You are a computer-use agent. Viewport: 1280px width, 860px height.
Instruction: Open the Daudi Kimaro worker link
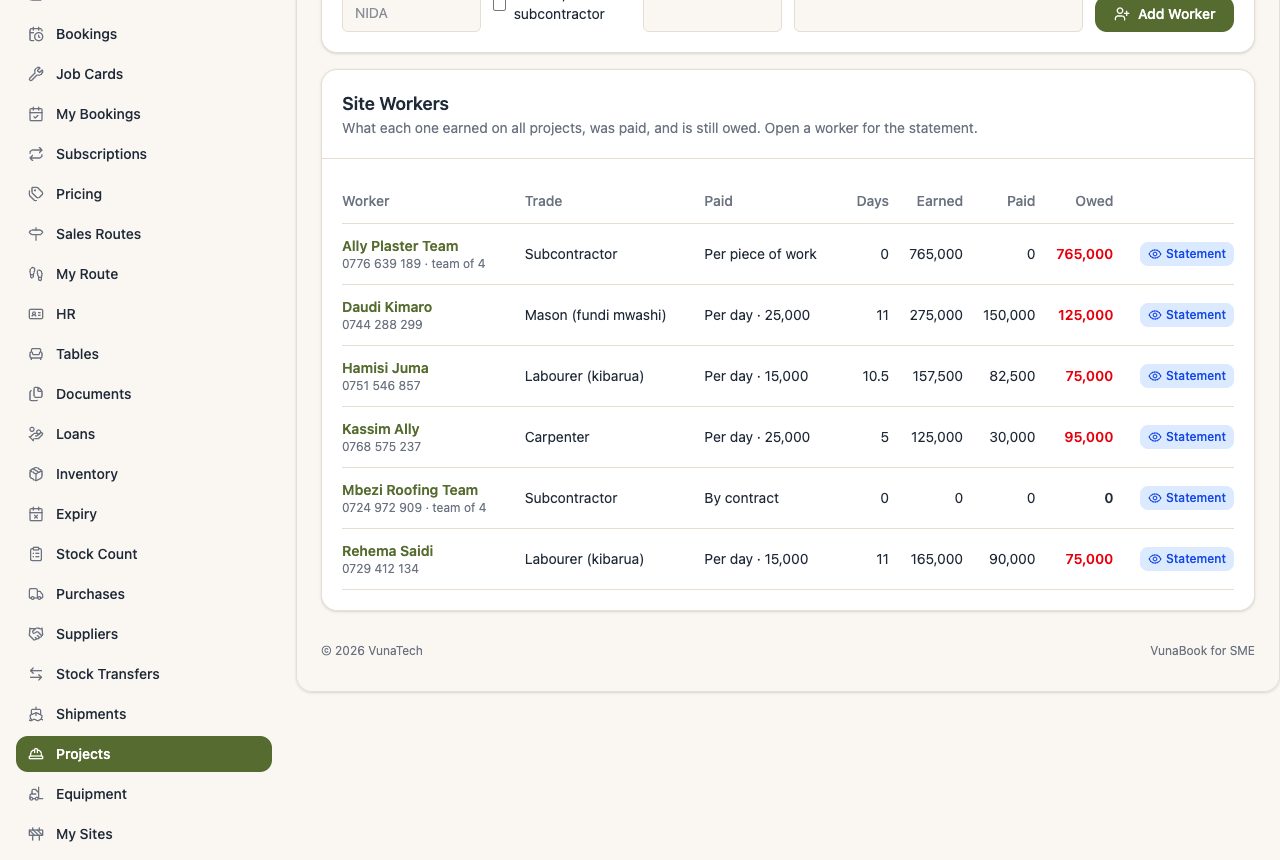(x=387, y=307)
